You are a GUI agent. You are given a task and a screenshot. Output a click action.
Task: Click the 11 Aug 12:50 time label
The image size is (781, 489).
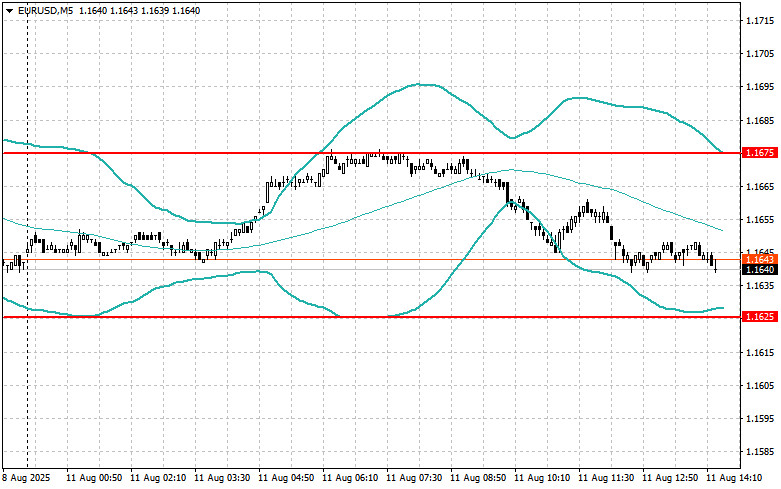670,478
